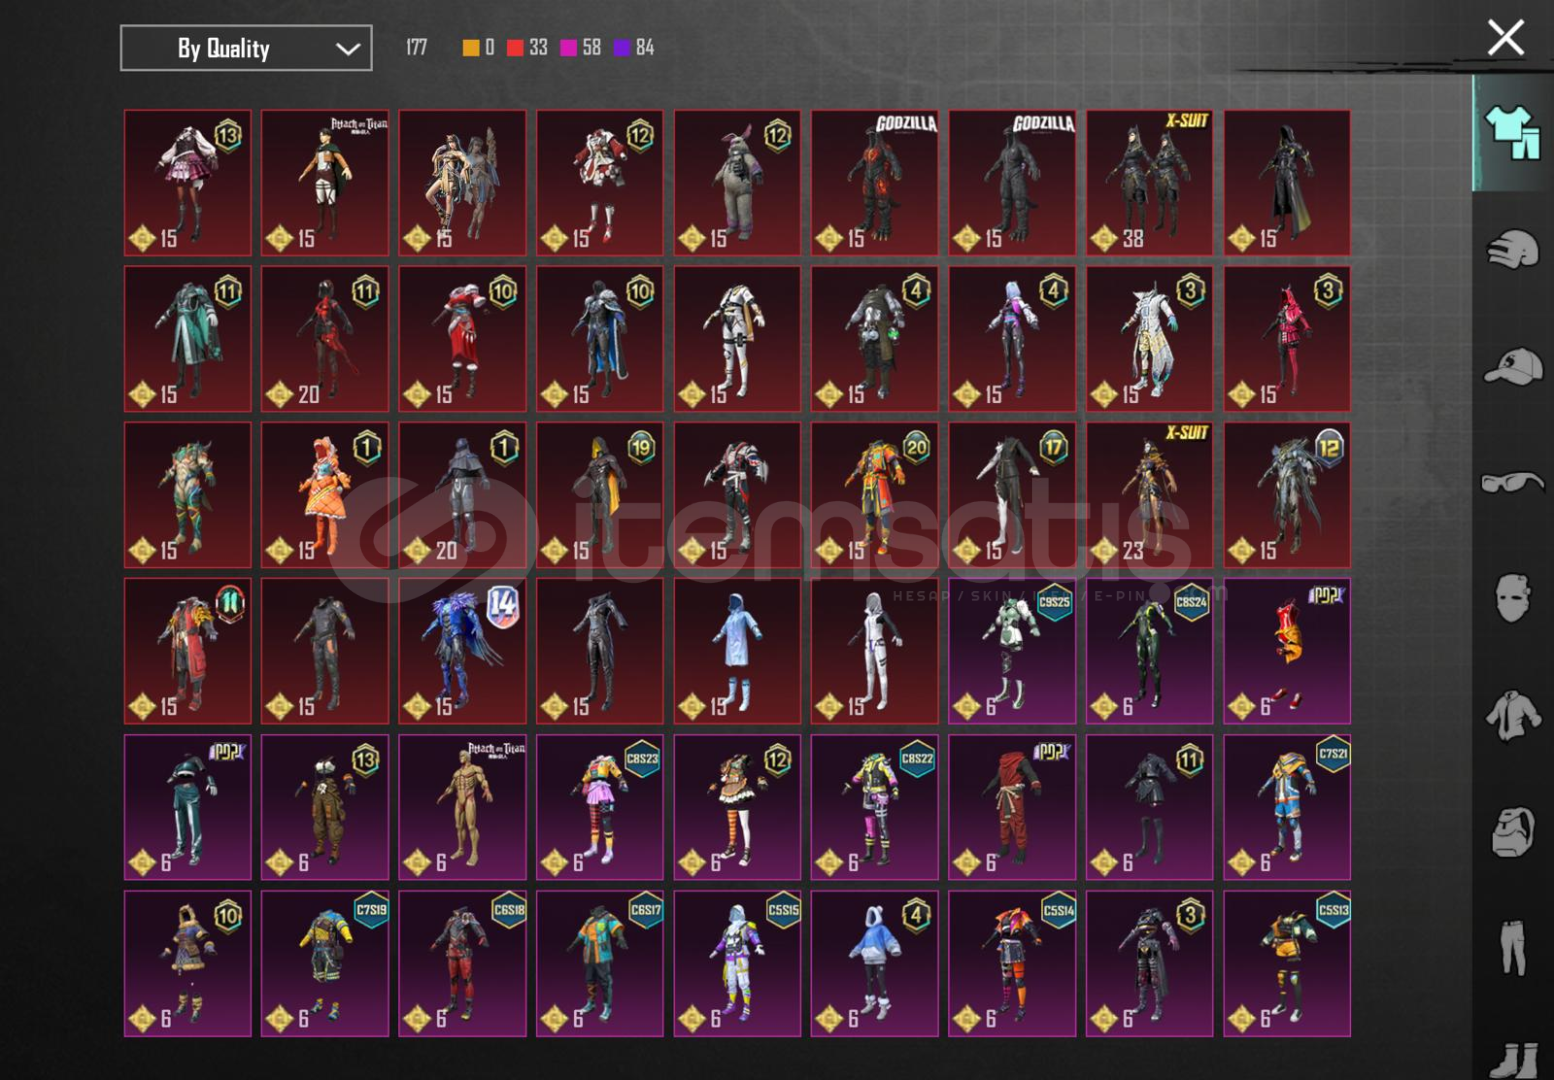
Task: Pick the blue winged outfit with badge 14
Action: 462,651
